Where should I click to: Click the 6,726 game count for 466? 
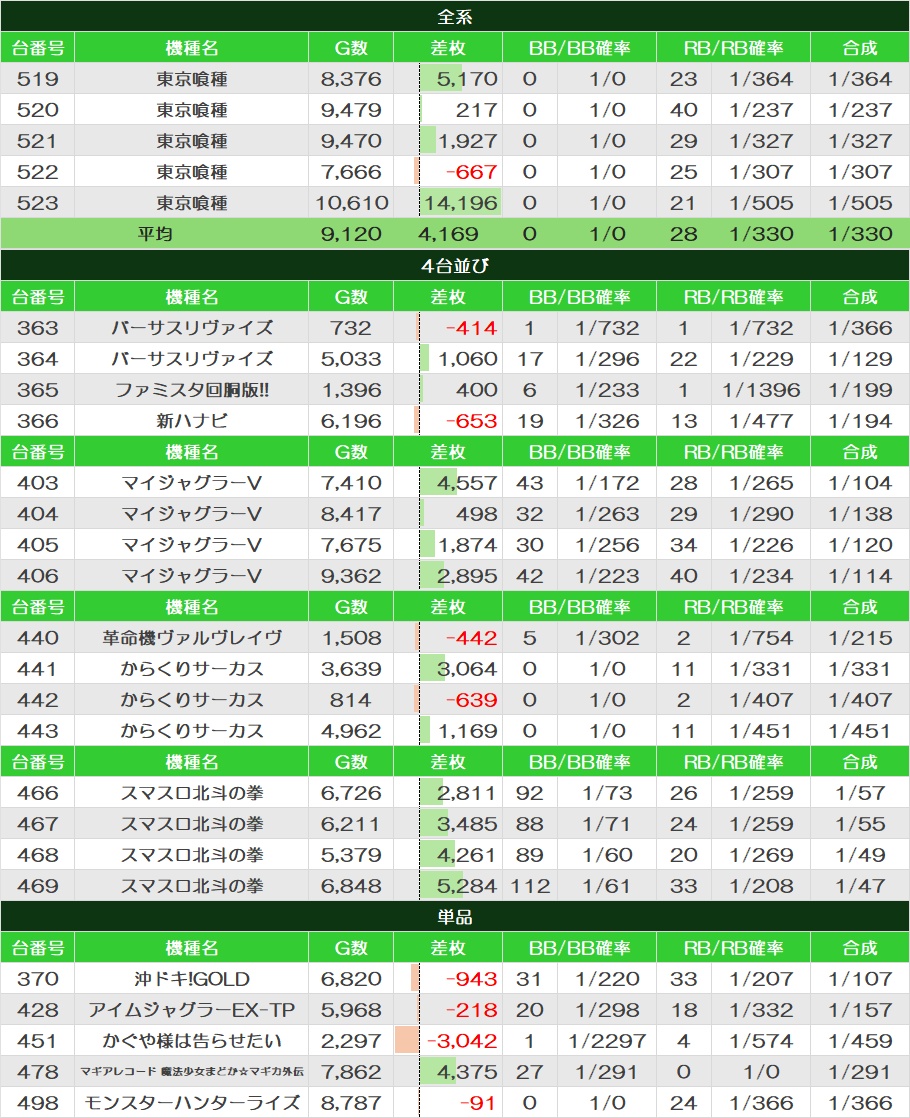click(x=351, y=793)
